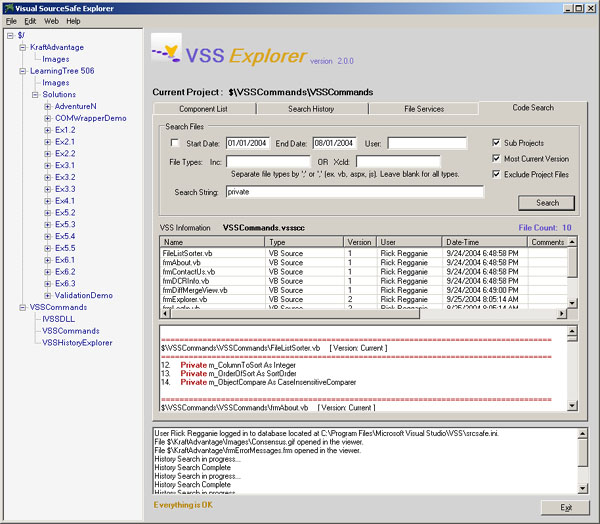Image resolution: width=600 pixels, height=524 pixels.
Task: Open the File menu
Action: point(11,21)
